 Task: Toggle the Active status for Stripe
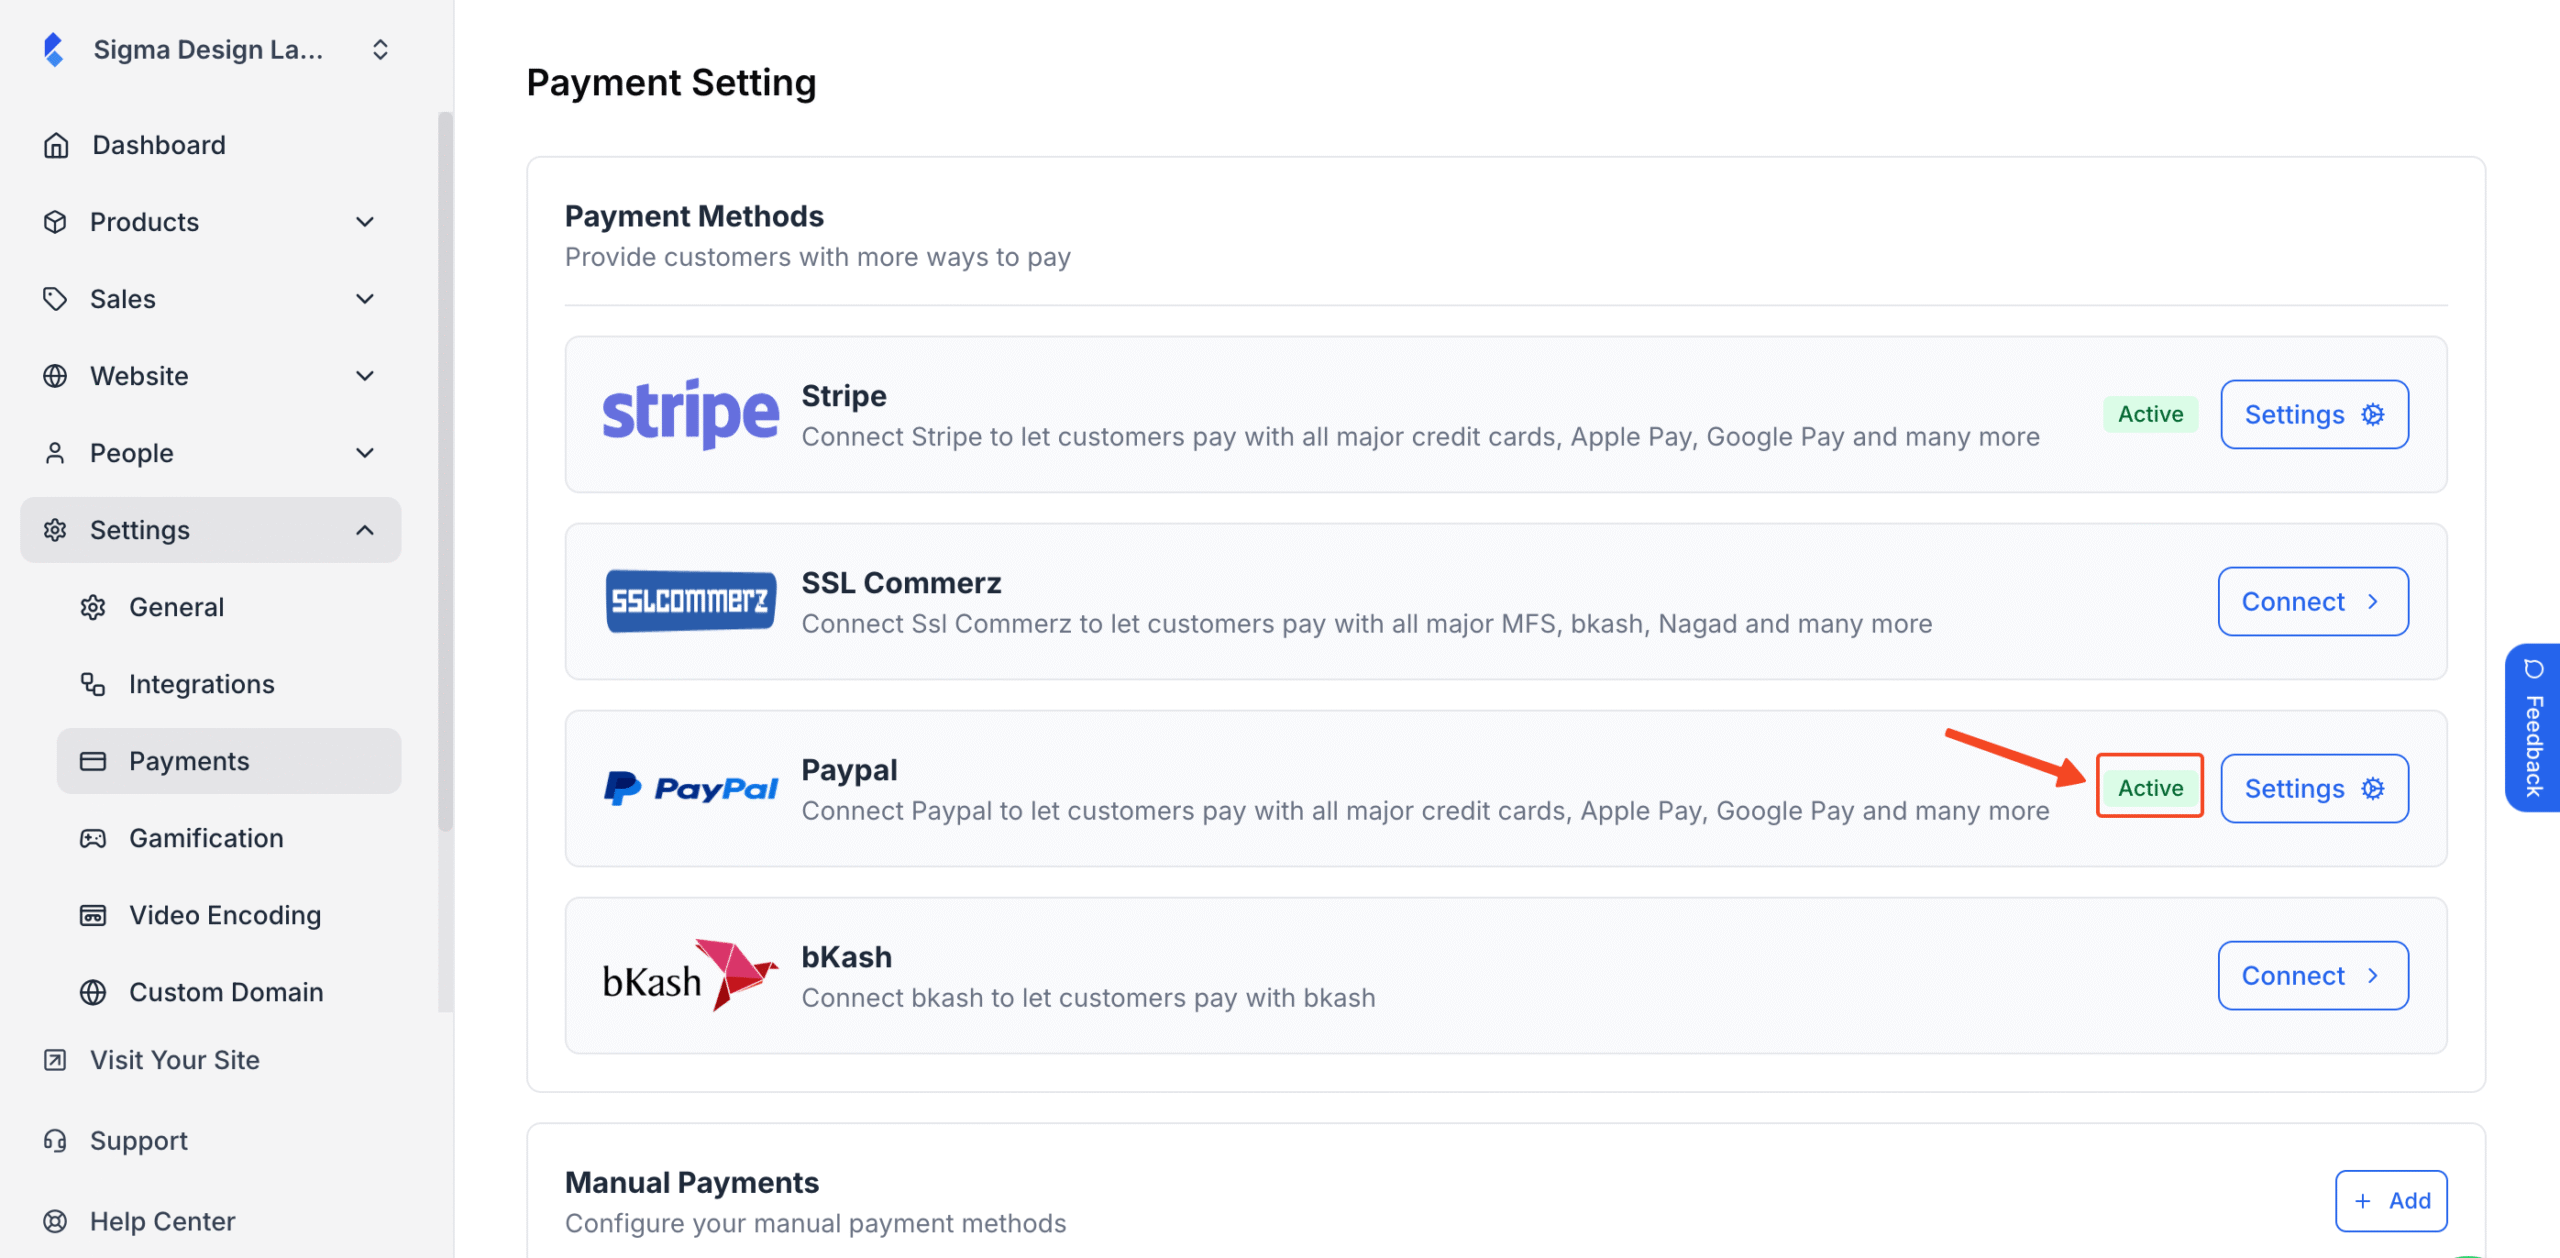point(2150,414)
